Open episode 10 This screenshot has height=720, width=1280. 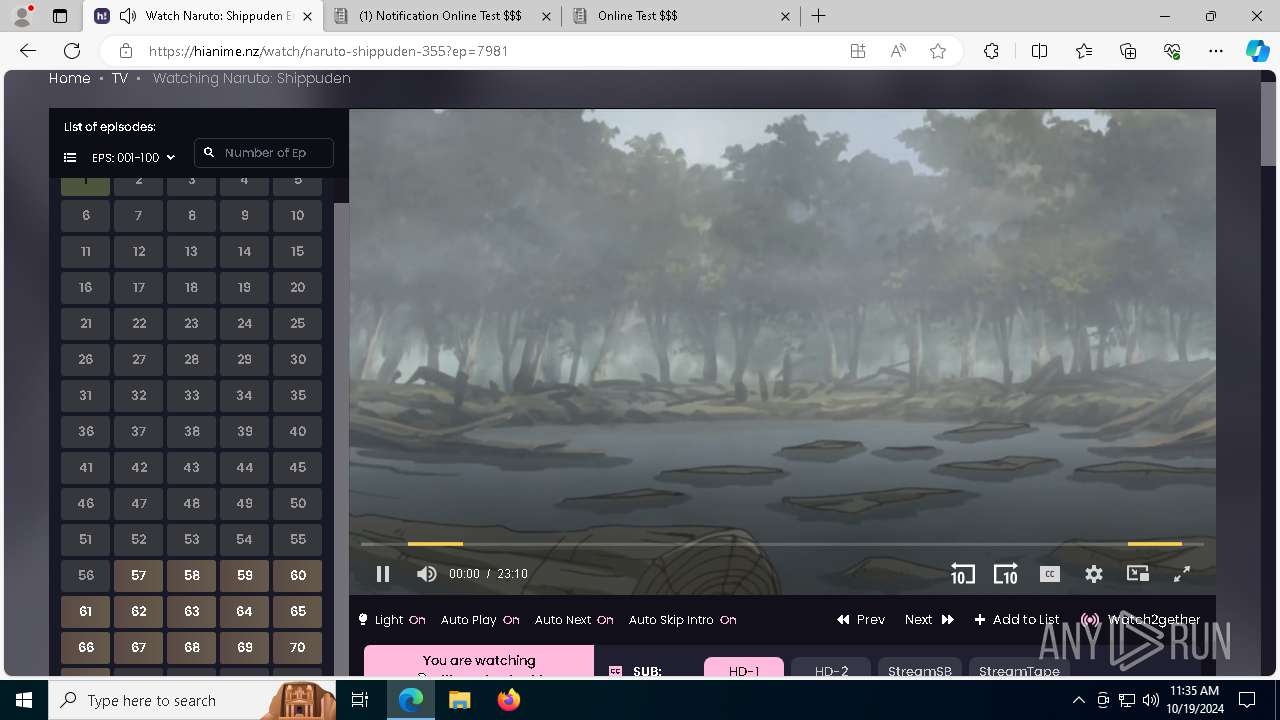point(297,215)
